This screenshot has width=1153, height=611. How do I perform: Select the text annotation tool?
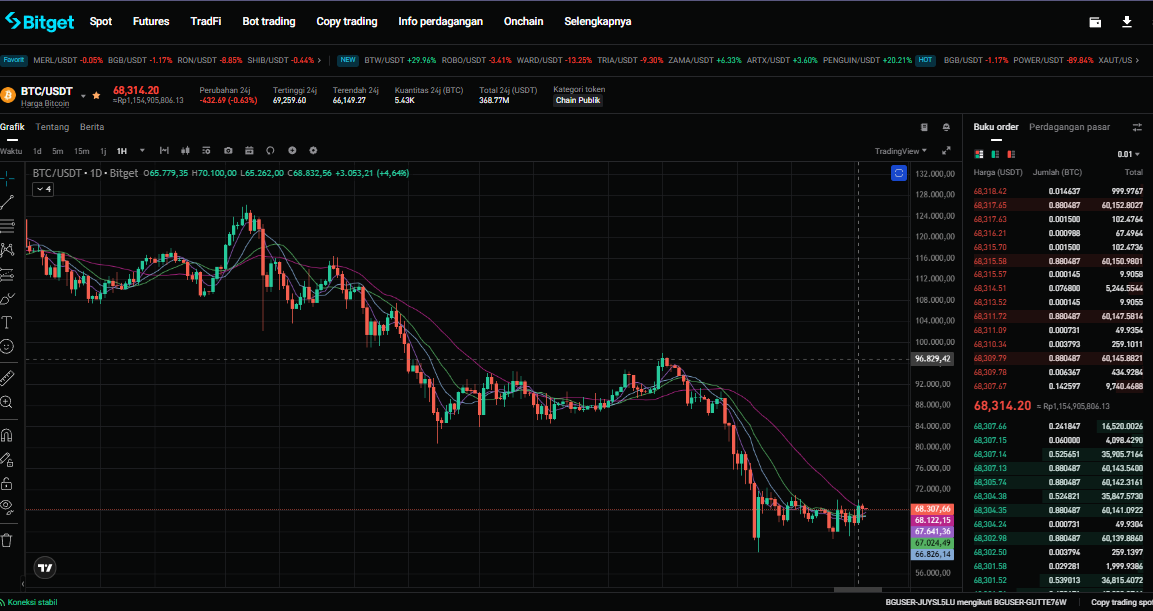(7, 322)
